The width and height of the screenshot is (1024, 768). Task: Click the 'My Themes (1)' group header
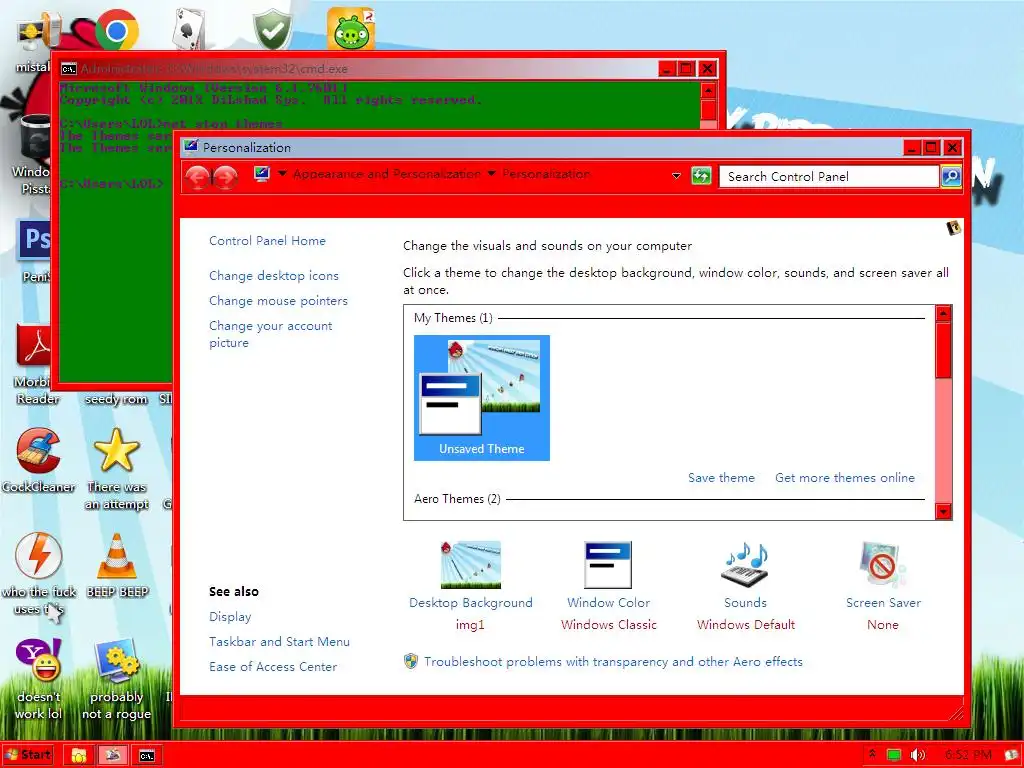tap(453, 318)
